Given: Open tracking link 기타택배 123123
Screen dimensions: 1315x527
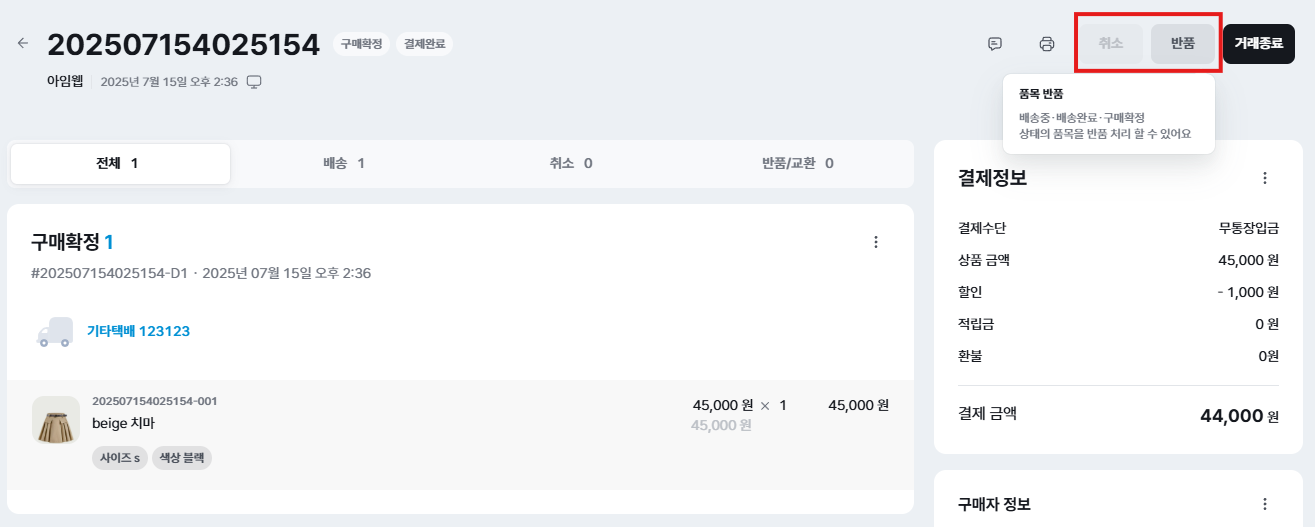Looking at the screenshot, I should click(x=138, y=331).
